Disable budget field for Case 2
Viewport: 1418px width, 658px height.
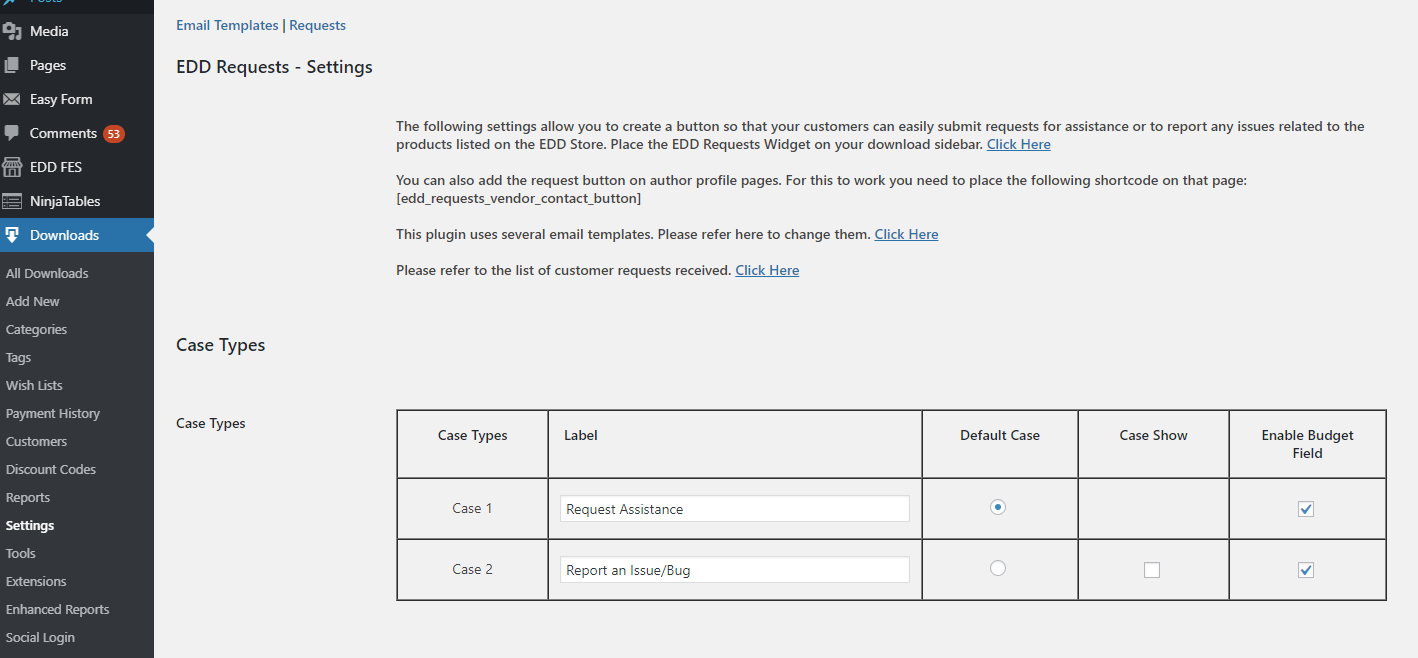click(1306, 570)
